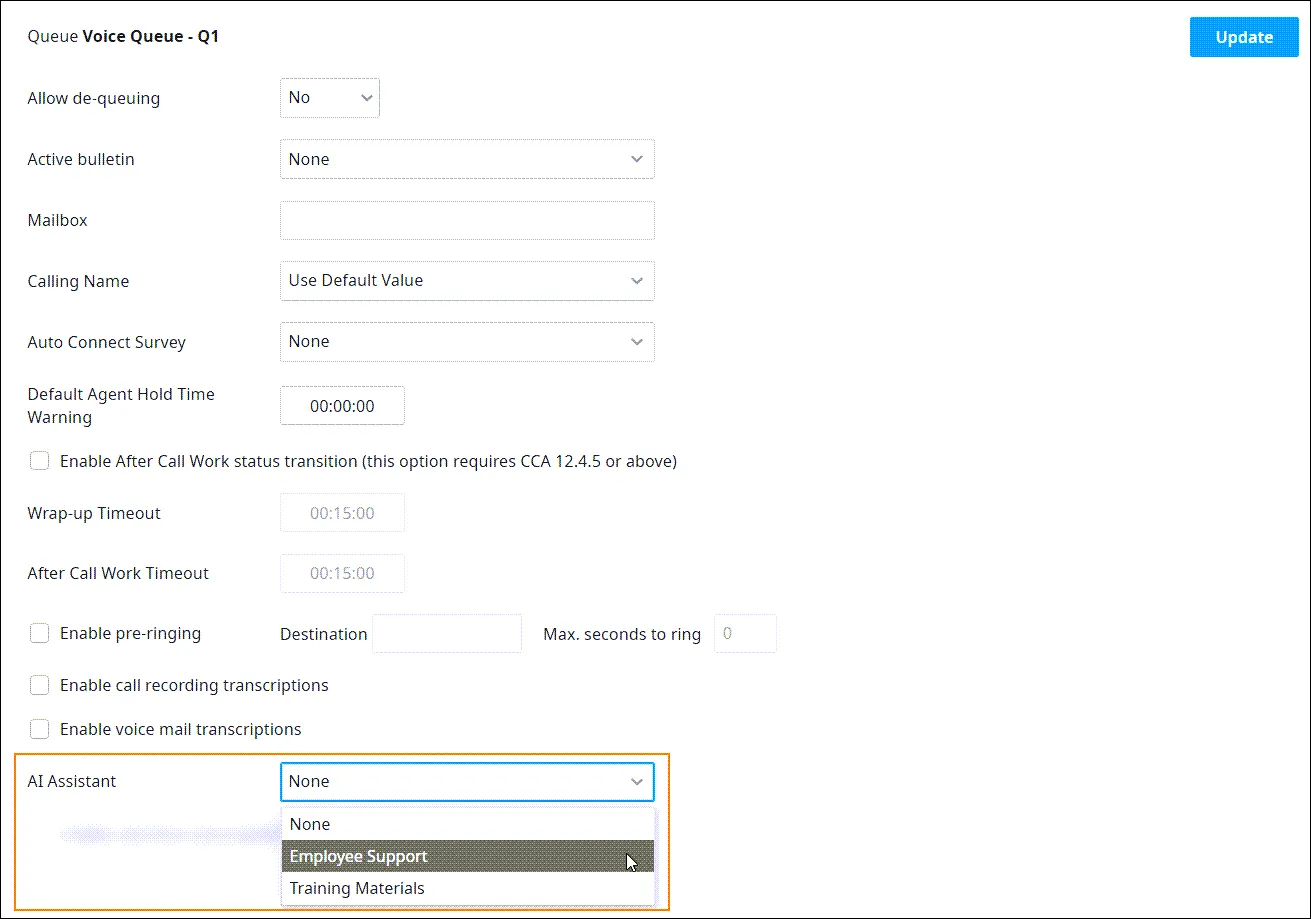Image resolution: width=1311 pixels, height=919 pixels.
Task: Open the Allow de-queuing dropdown
Action: pos(330,98)
